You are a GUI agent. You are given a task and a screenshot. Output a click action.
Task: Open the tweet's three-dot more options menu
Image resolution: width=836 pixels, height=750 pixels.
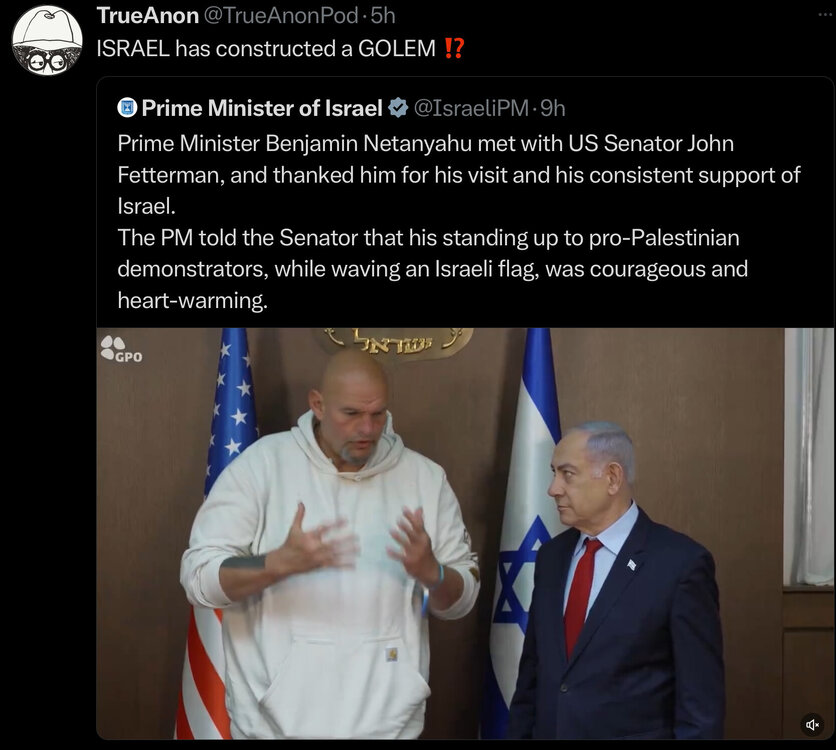(825, 15)
